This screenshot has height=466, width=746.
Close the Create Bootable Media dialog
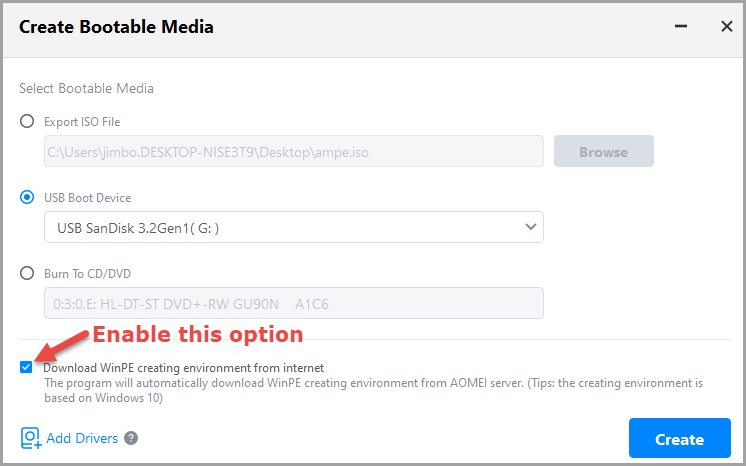coord(727,27)
